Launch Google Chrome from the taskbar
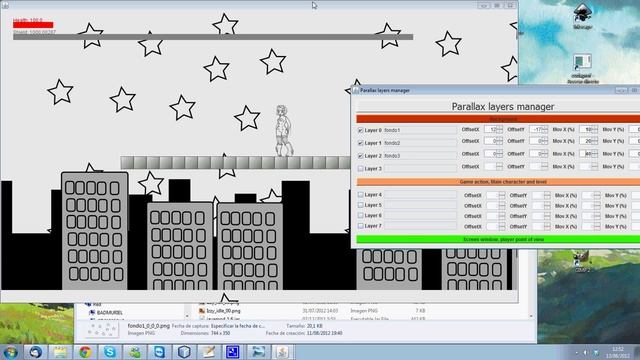Viewport: 640px width, 360px height. pyautogui.click(x=85, y=352)
